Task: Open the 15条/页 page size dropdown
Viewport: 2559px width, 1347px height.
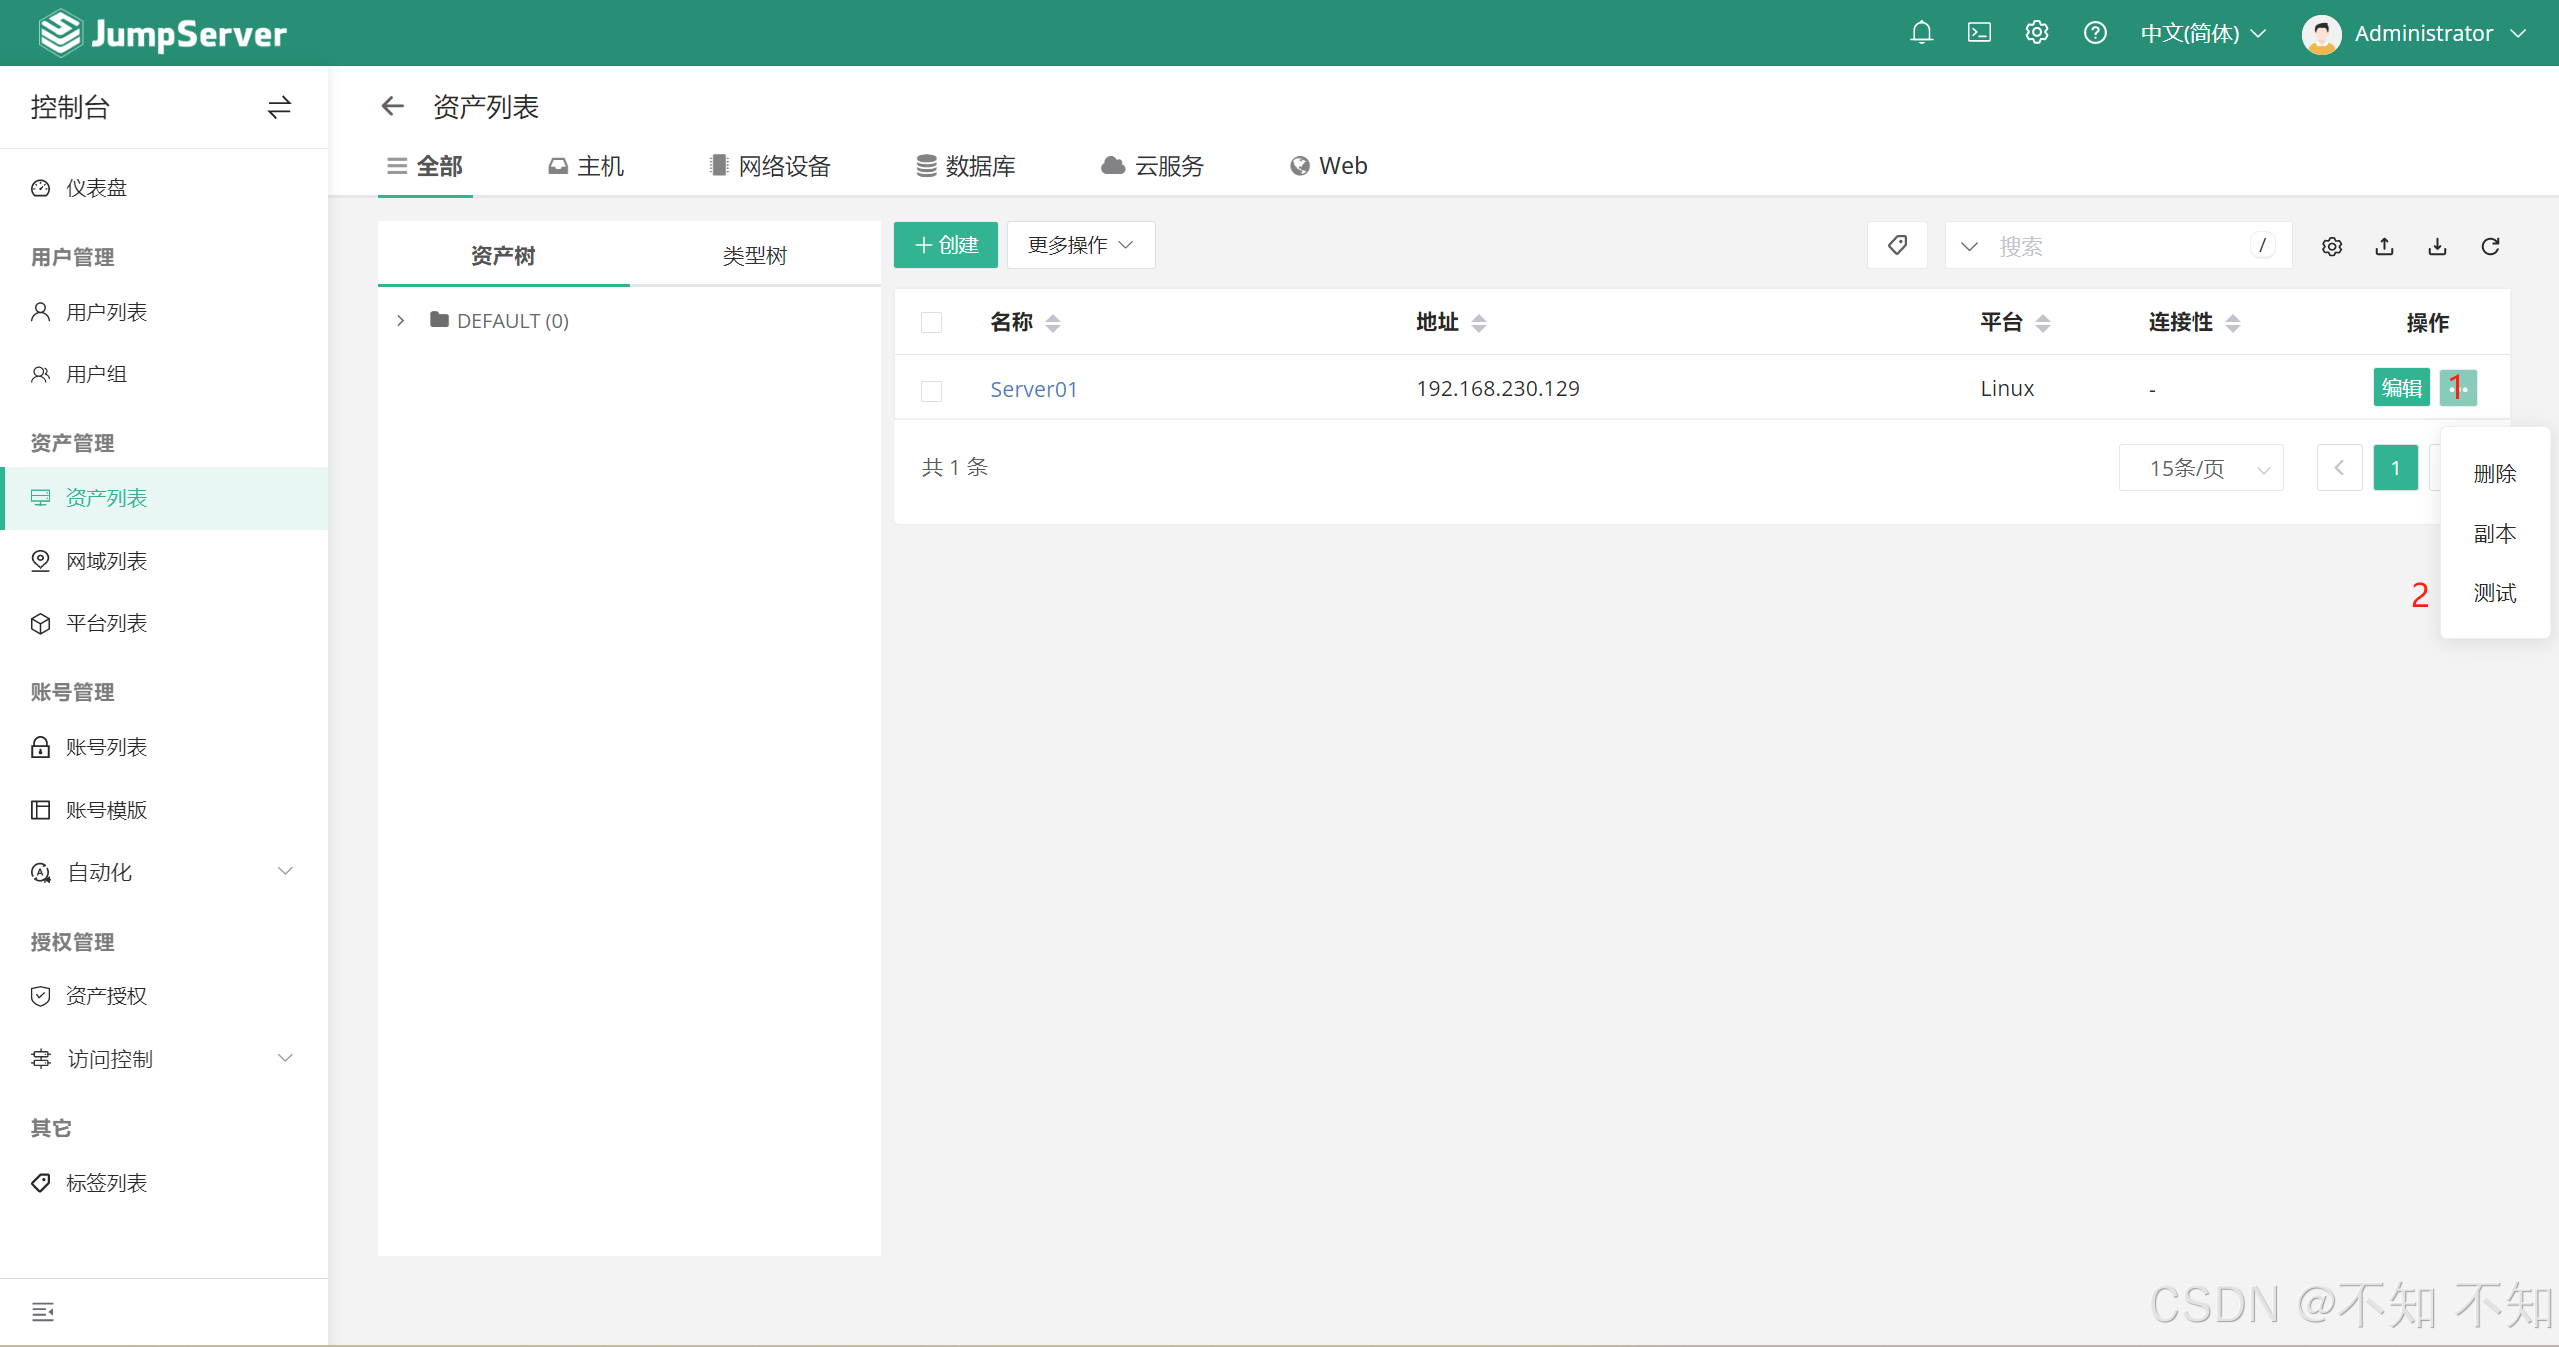Action: pyautogui.click(x=2200, y=468)
